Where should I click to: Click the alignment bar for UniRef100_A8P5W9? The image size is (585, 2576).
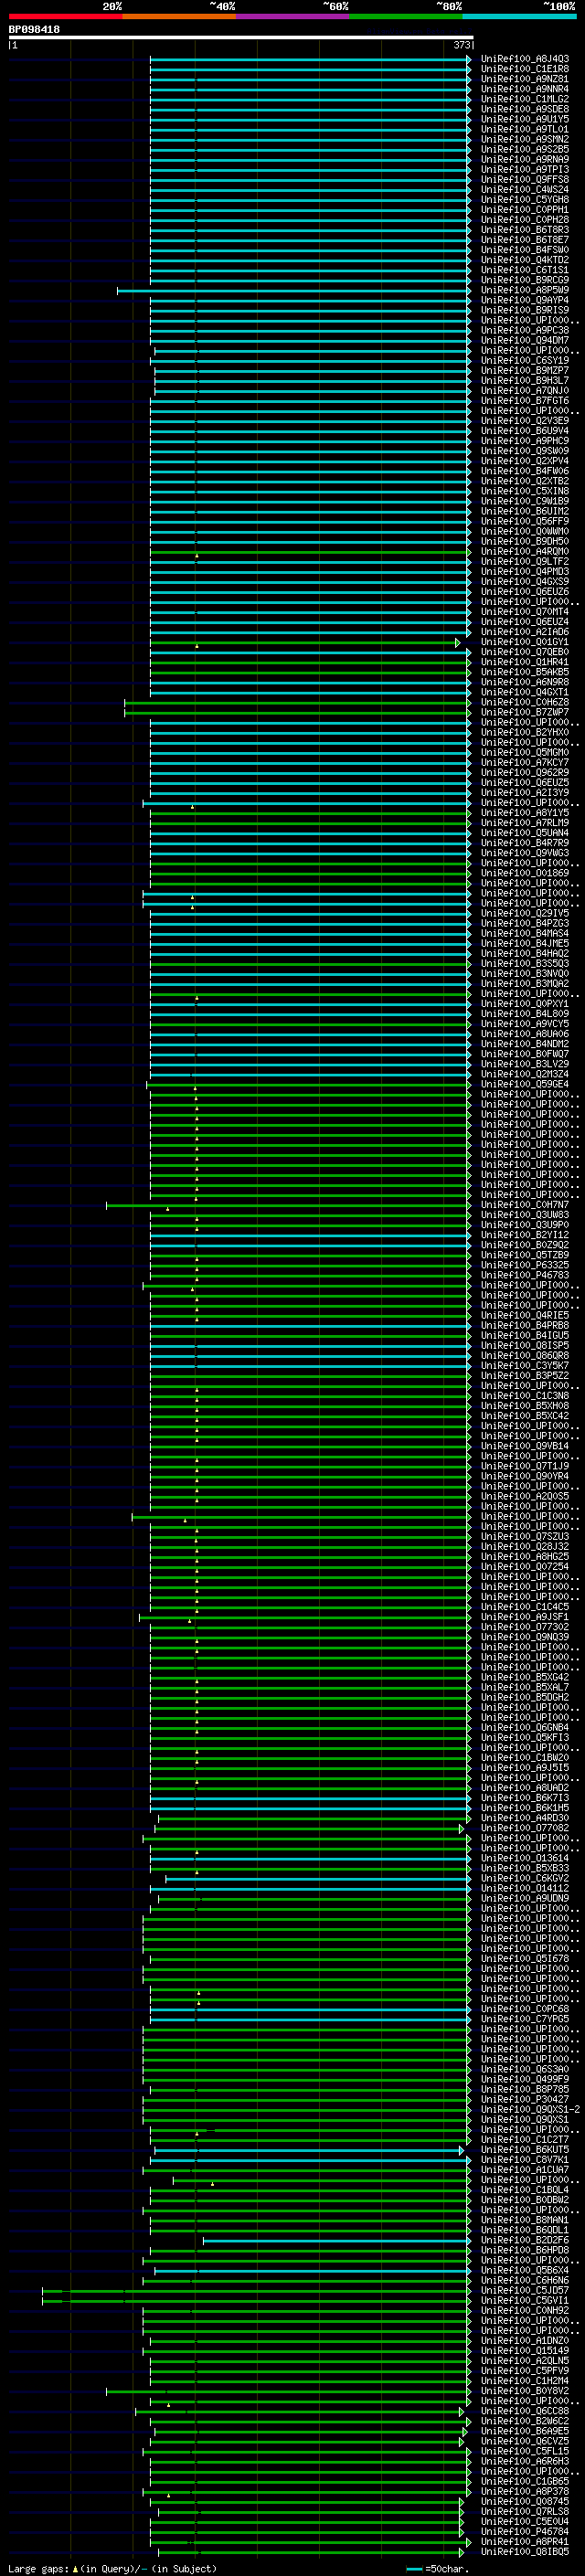pos(294,291)
